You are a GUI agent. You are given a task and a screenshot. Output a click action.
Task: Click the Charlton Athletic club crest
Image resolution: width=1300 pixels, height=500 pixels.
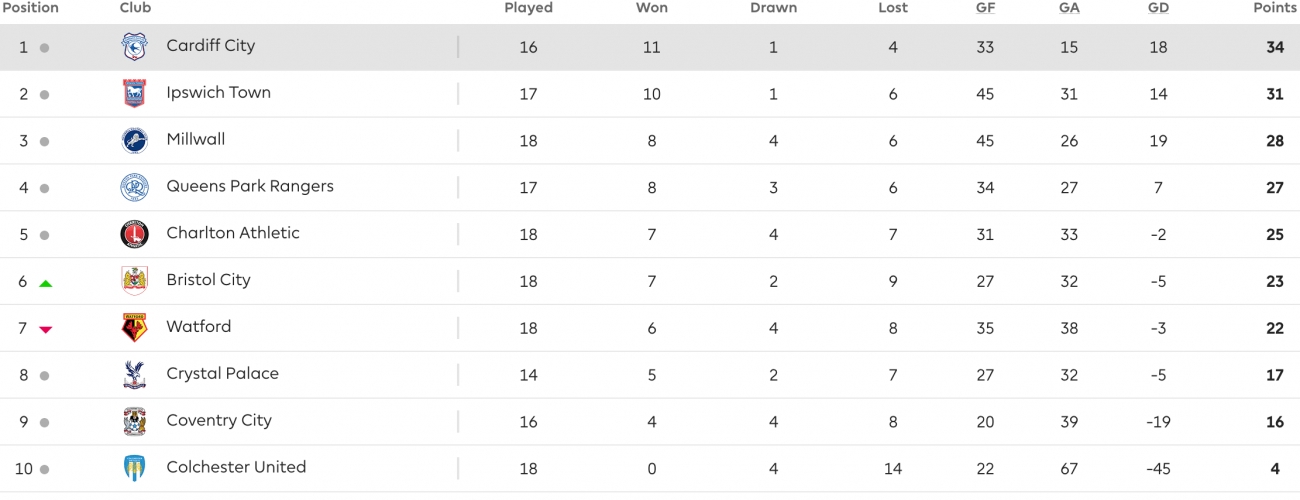(x=134, y=235)
